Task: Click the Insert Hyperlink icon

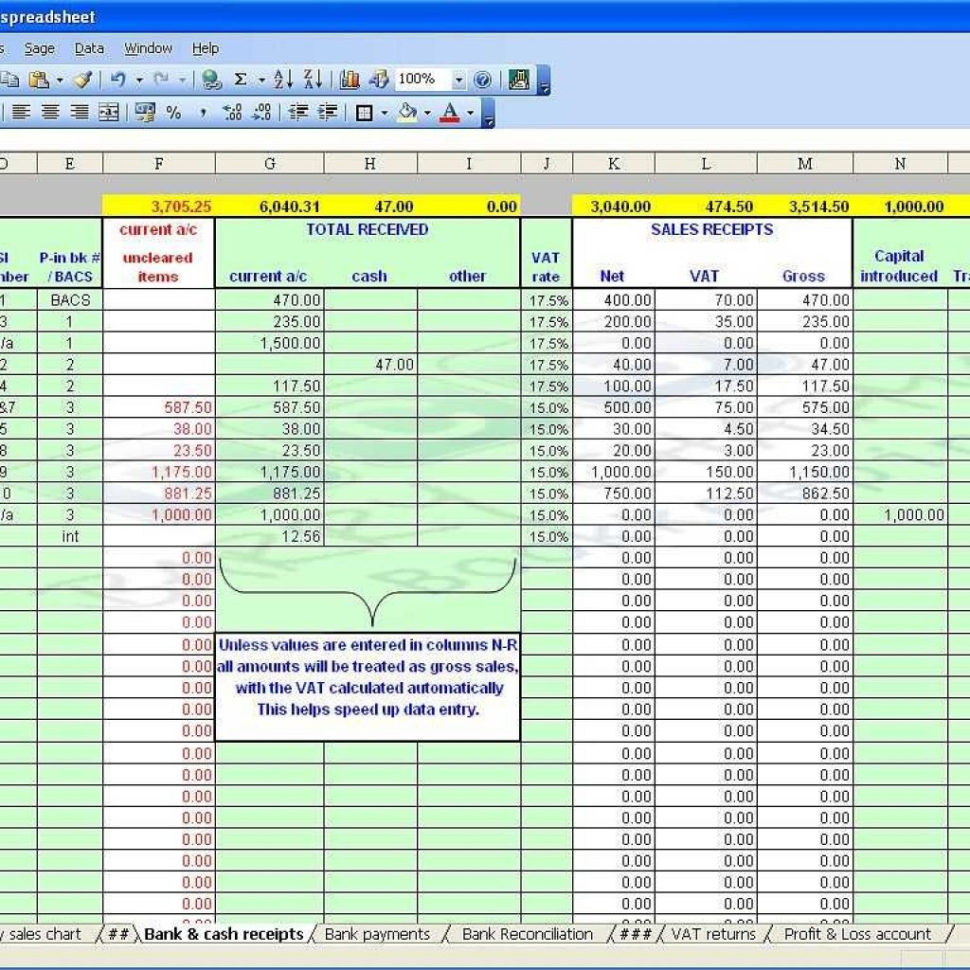Action: [x=212, y=79]
